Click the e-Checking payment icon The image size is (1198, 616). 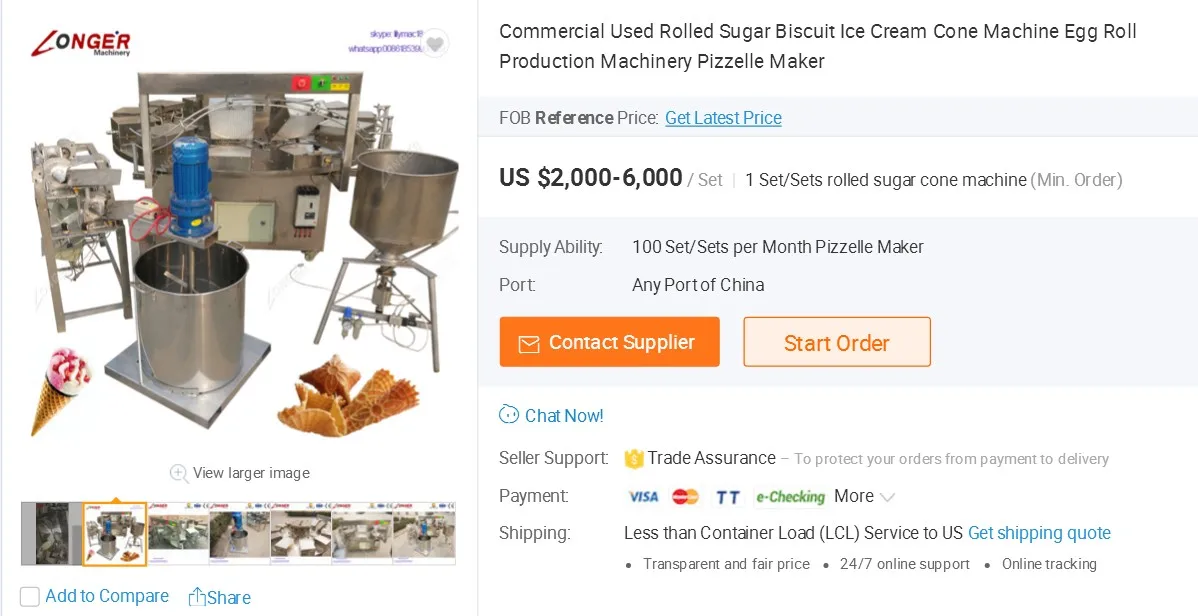(790, 497)
